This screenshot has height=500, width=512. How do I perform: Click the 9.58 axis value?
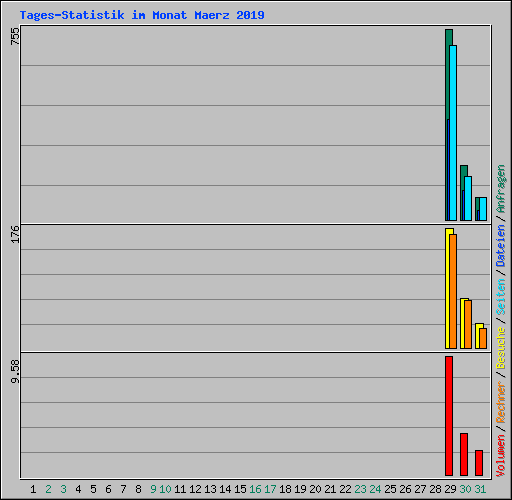tap(15, 371)
